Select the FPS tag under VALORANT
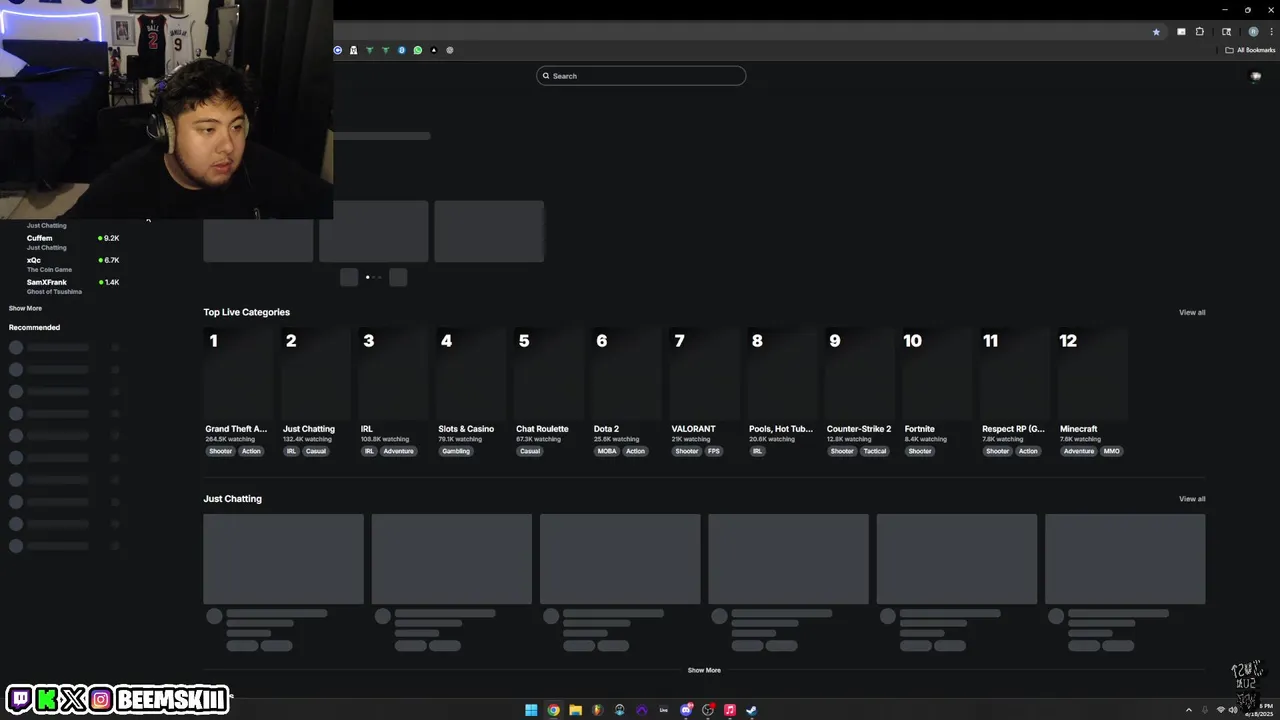This screenshot has width=1280, height=720. (x=714, y=451)
